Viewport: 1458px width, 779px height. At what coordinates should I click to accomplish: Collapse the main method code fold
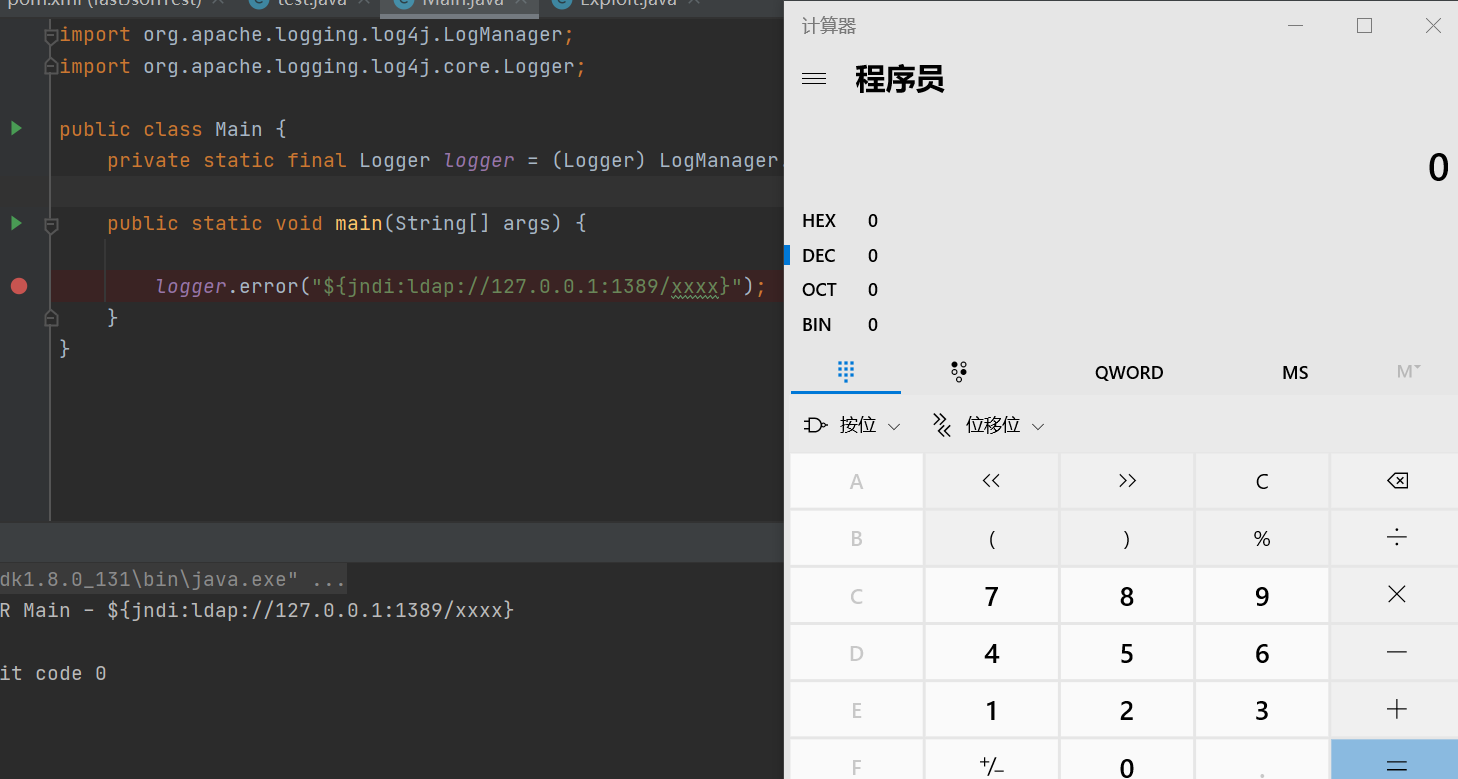pyautogui.click(x=51, y=226)
